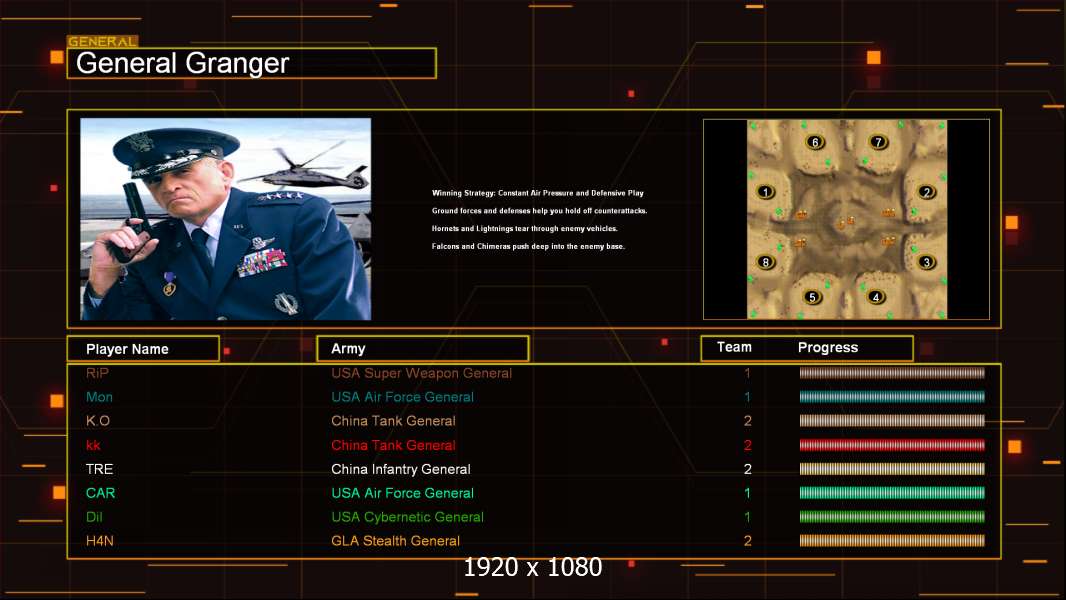Click TRE's team number 2

(x=747, y=469)
